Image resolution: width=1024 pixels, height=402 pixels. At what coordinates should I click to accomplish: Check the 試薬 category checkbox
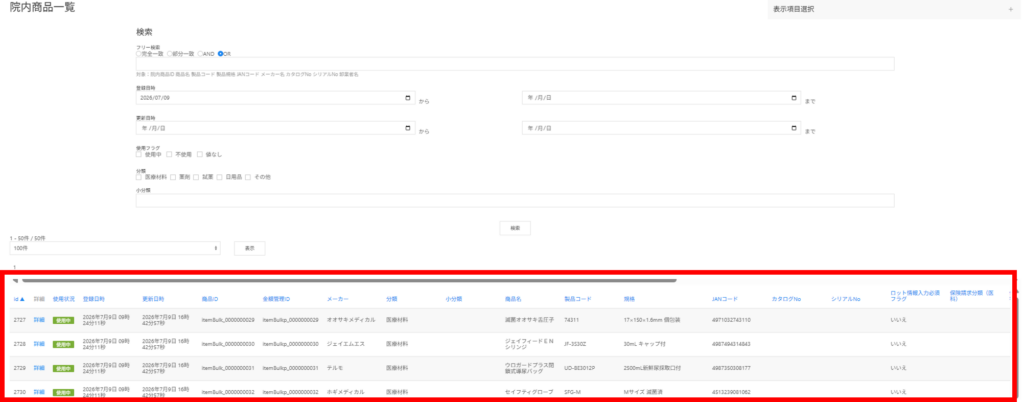pyautogui.click(x=196, y=177)
